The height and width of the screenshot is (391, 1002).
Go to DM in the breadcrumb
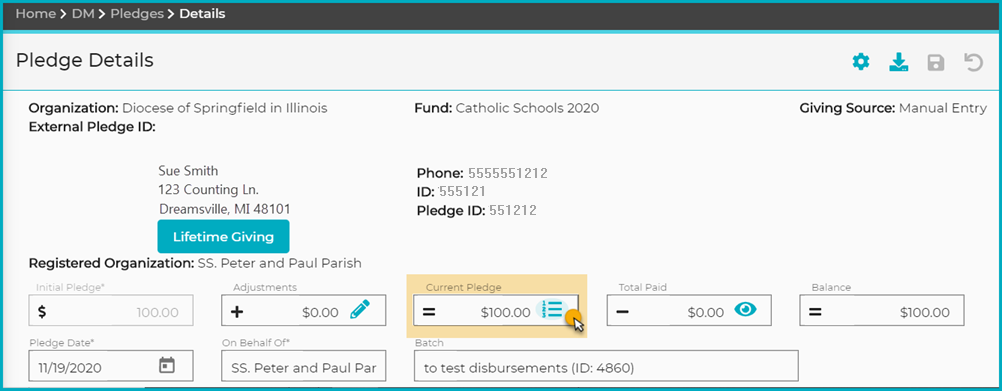click(83, 13)
